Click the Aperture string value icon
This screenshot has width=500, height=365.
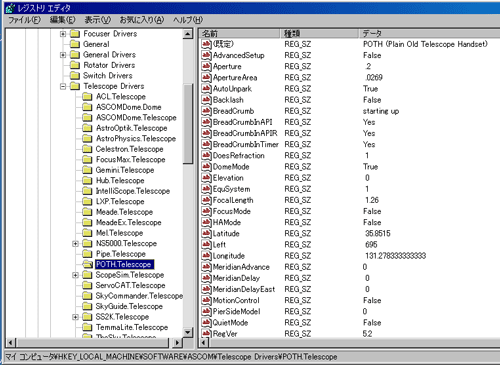click(x=206, y=66)
